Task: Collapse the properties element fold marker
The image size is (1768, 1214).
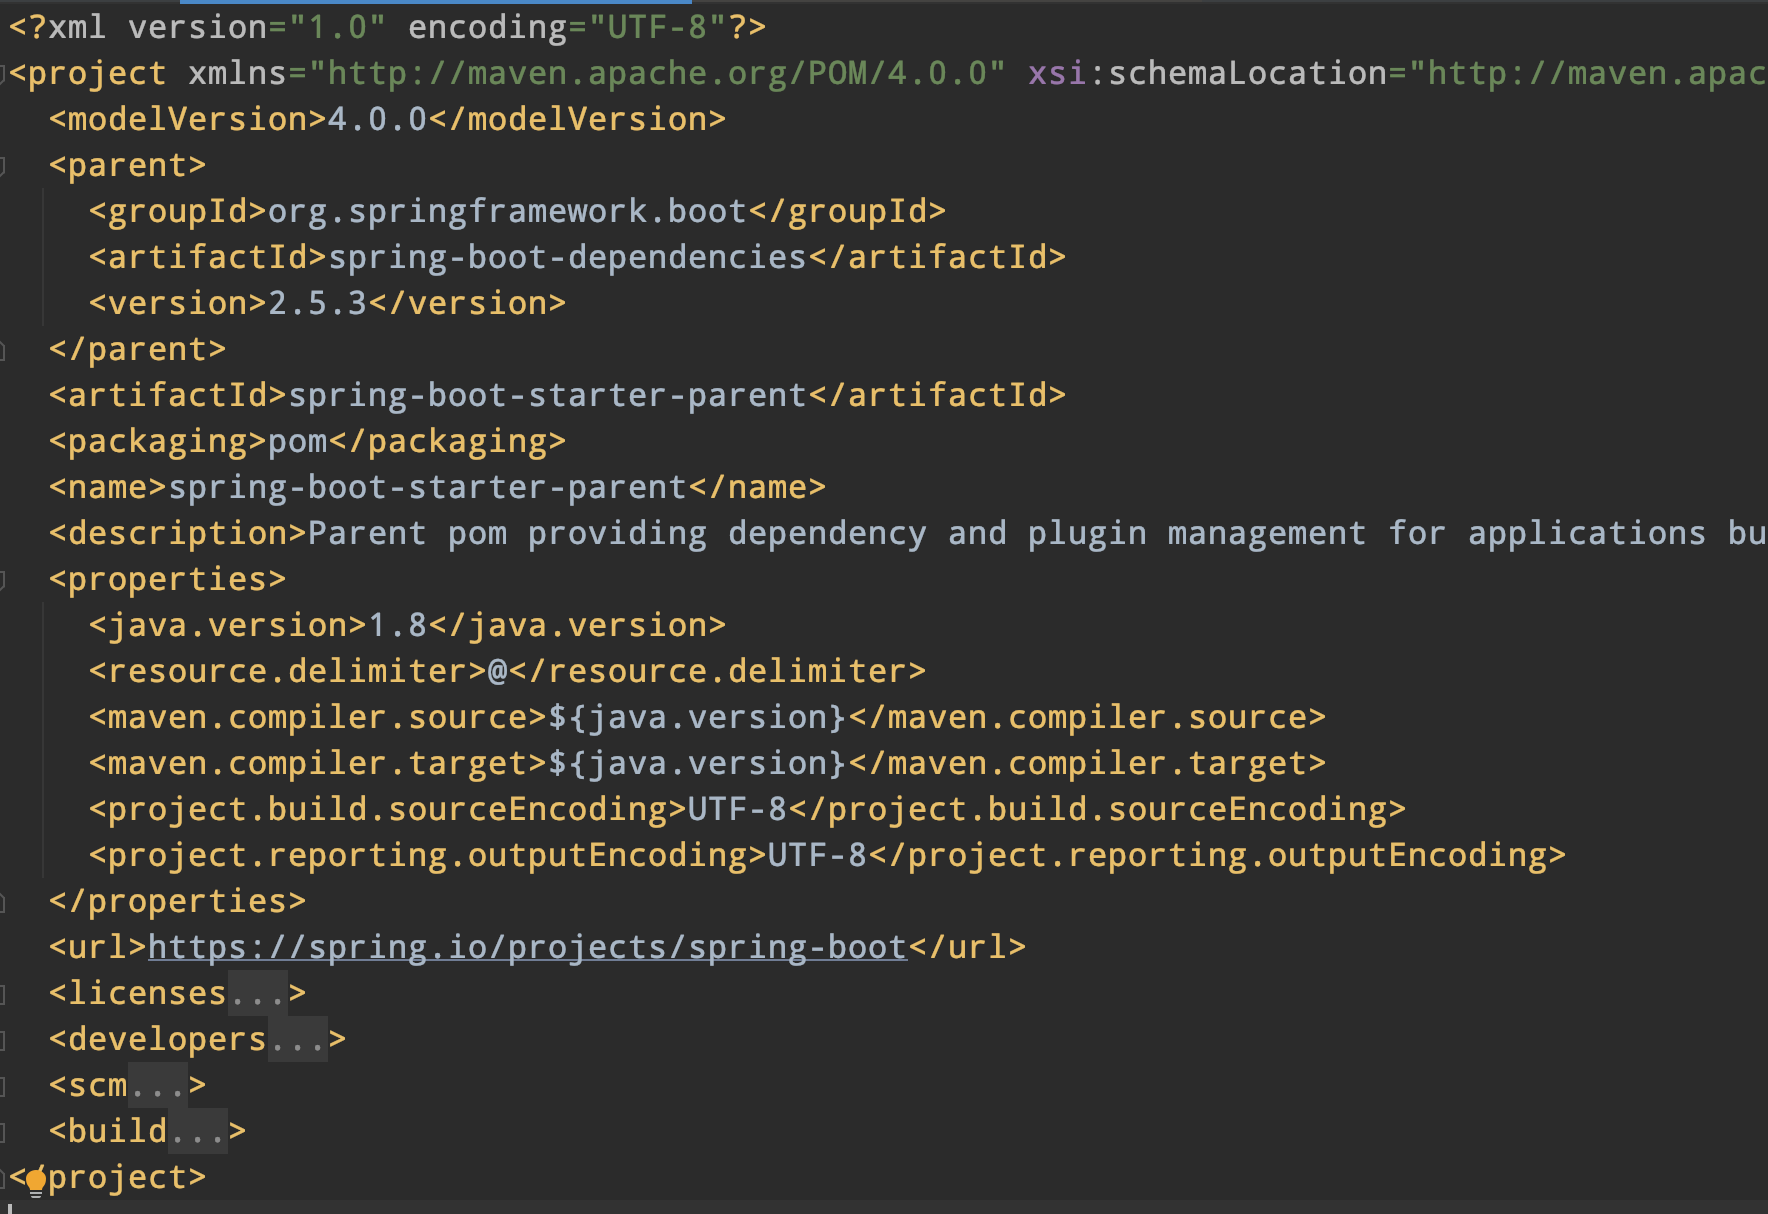Action: point(3,580)
